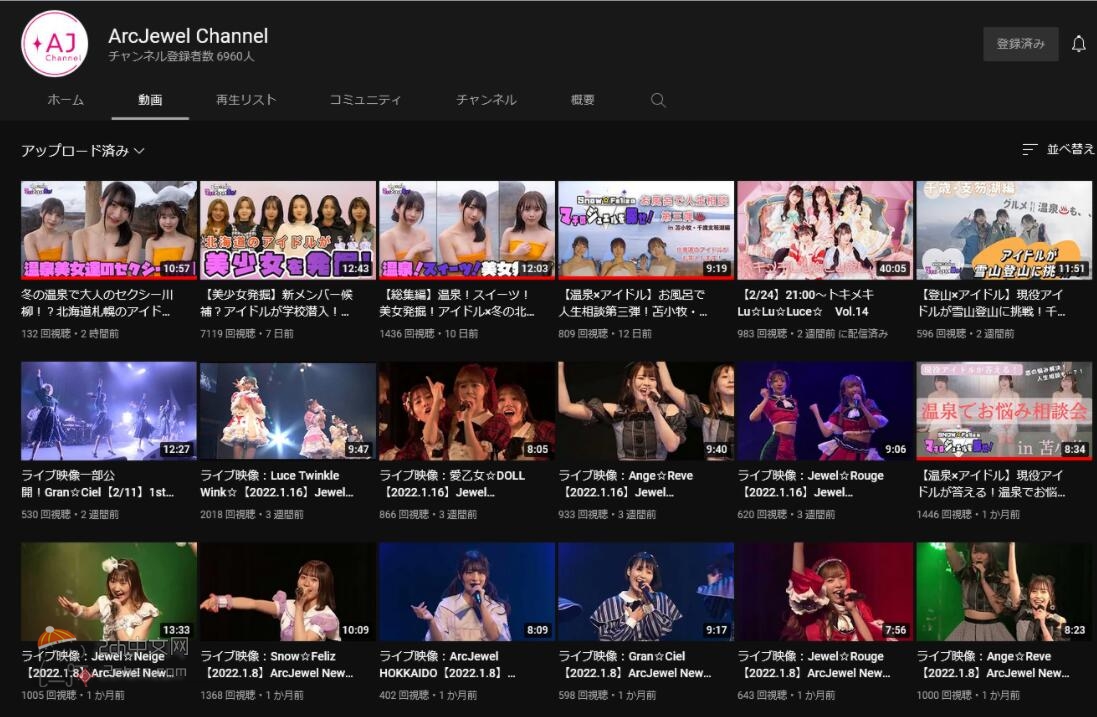Search the channel with the magnifier icon

point(658,100)
